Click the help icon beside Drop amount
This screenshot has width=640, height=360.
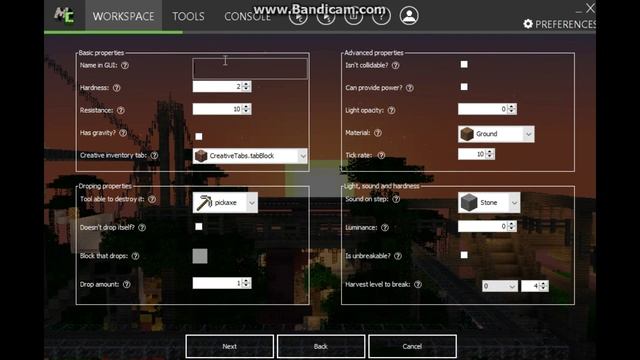pos(127,284)
